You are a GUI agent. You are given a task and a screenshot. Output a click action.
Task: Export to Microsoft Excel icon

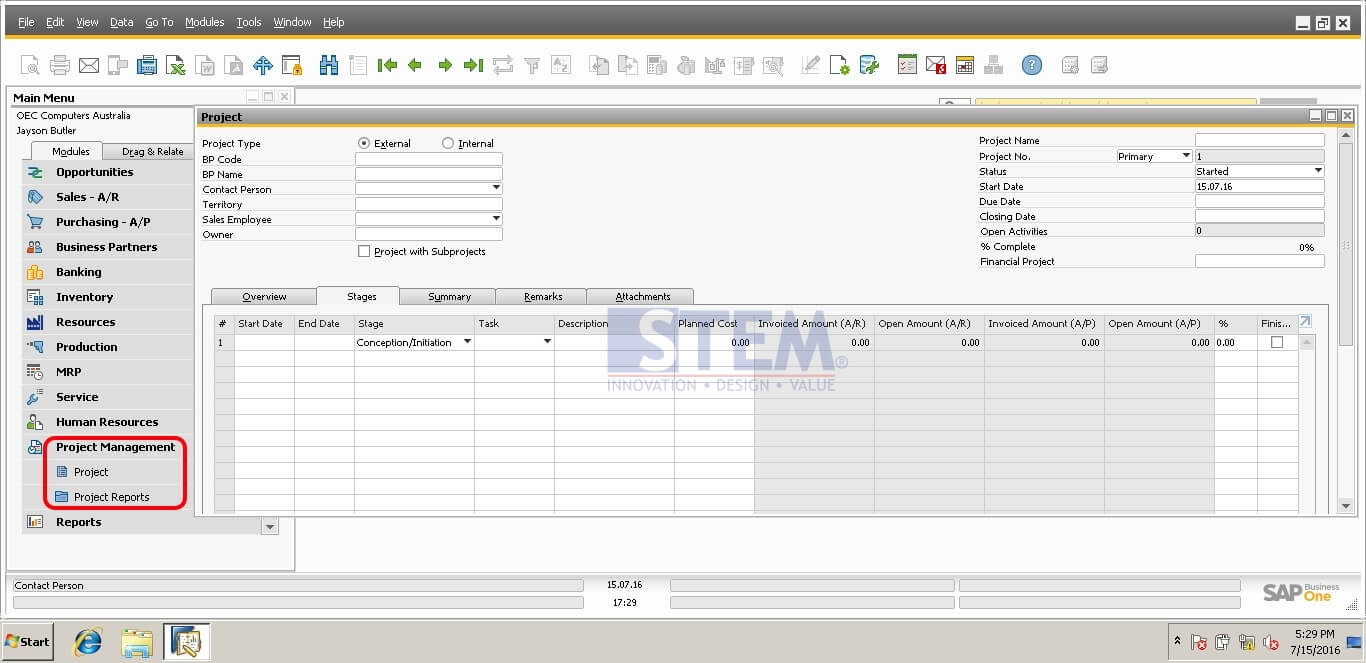pos(176,66)
